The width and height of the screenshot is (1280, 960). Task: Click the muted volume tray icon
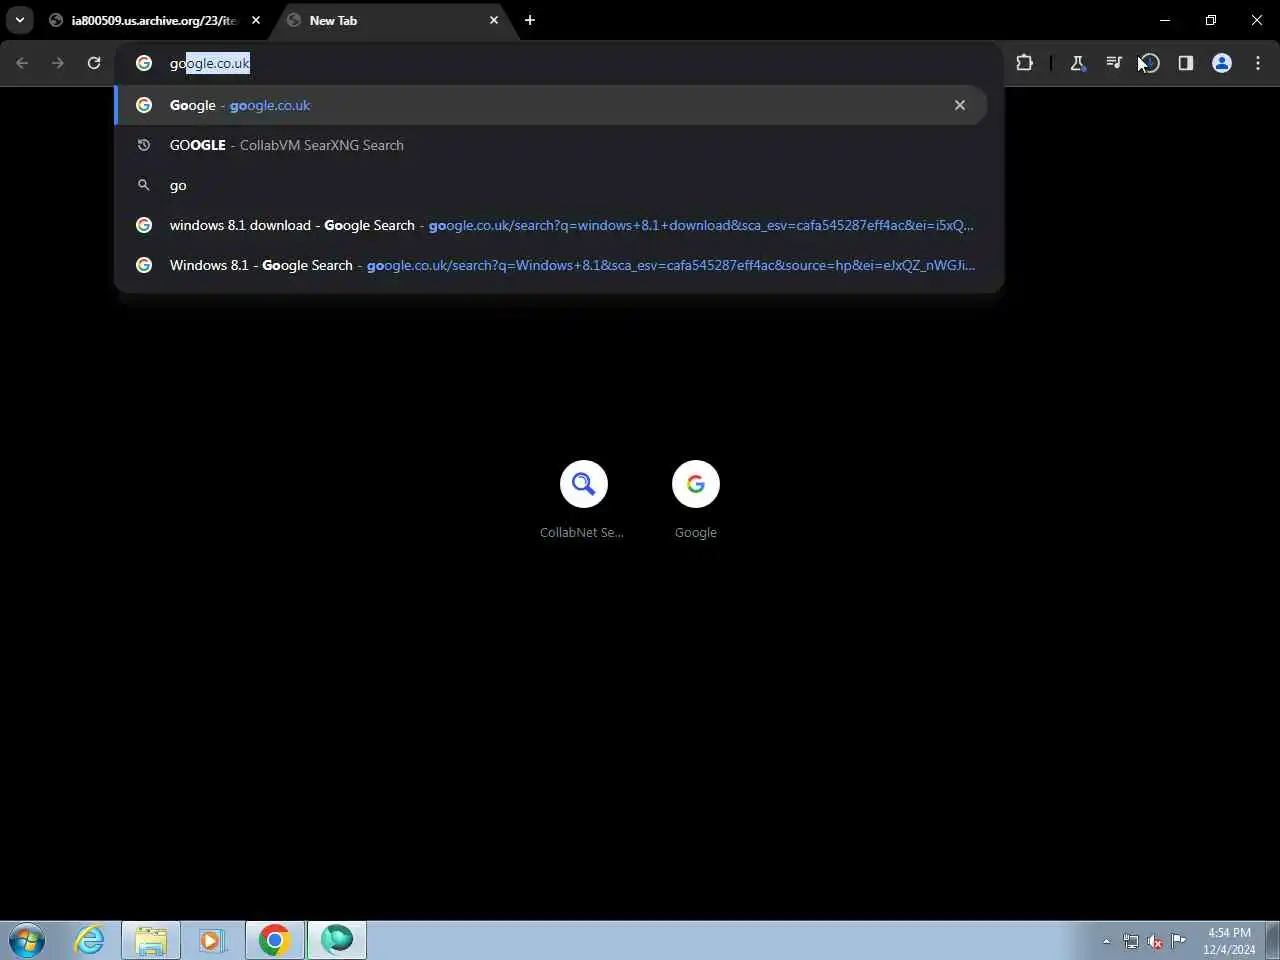point(1155,941)
